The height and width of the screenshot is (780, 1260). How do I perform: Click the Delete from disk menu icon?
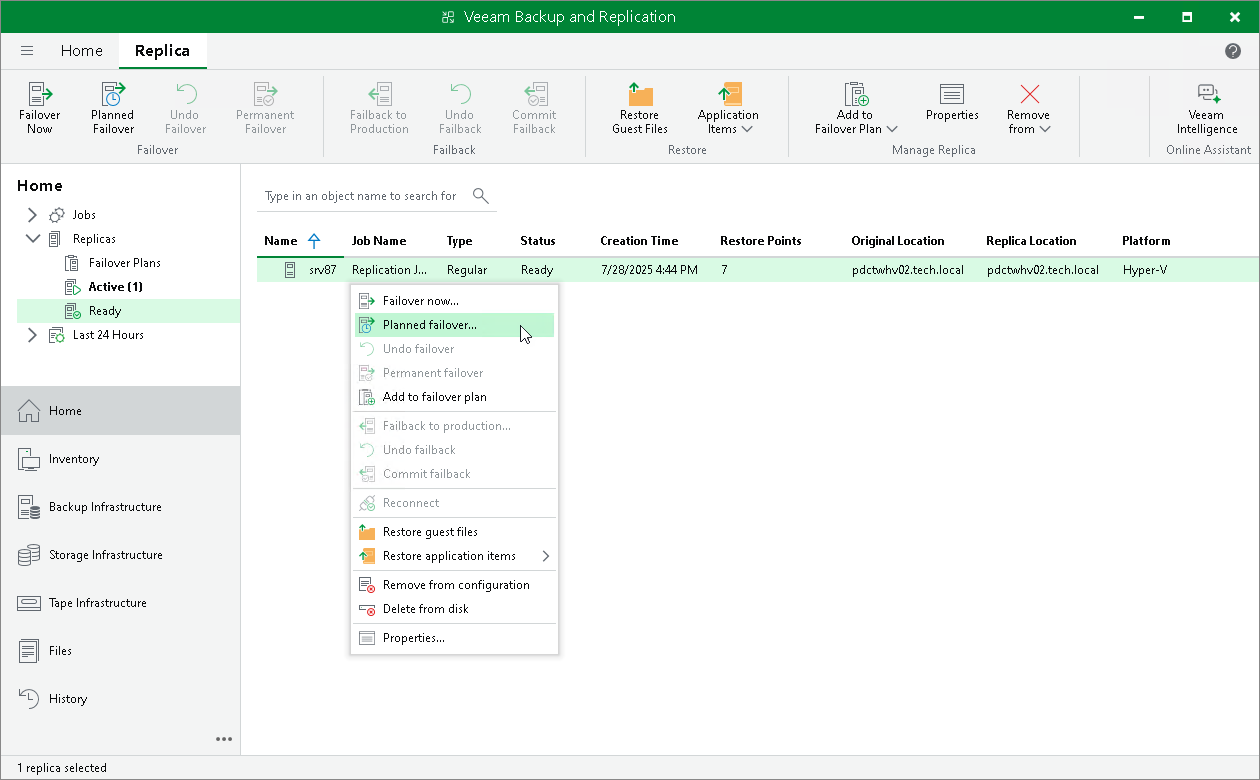(367, 609)
